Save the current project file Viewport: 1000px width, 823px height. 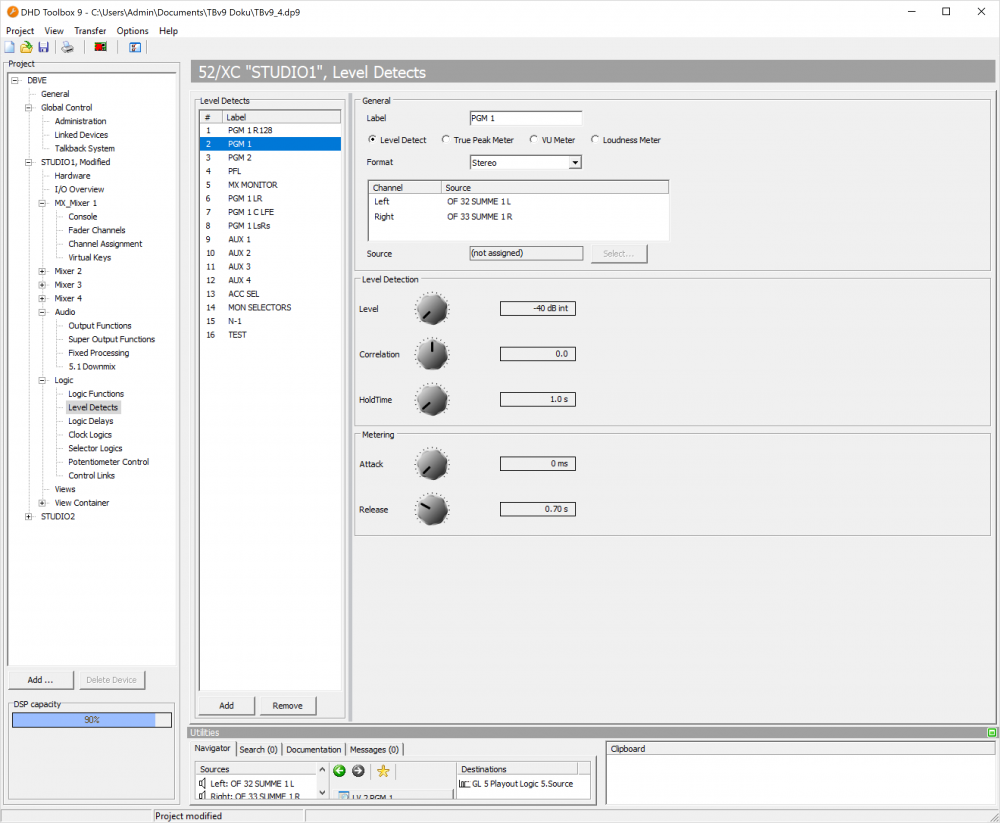pos(44,47)
